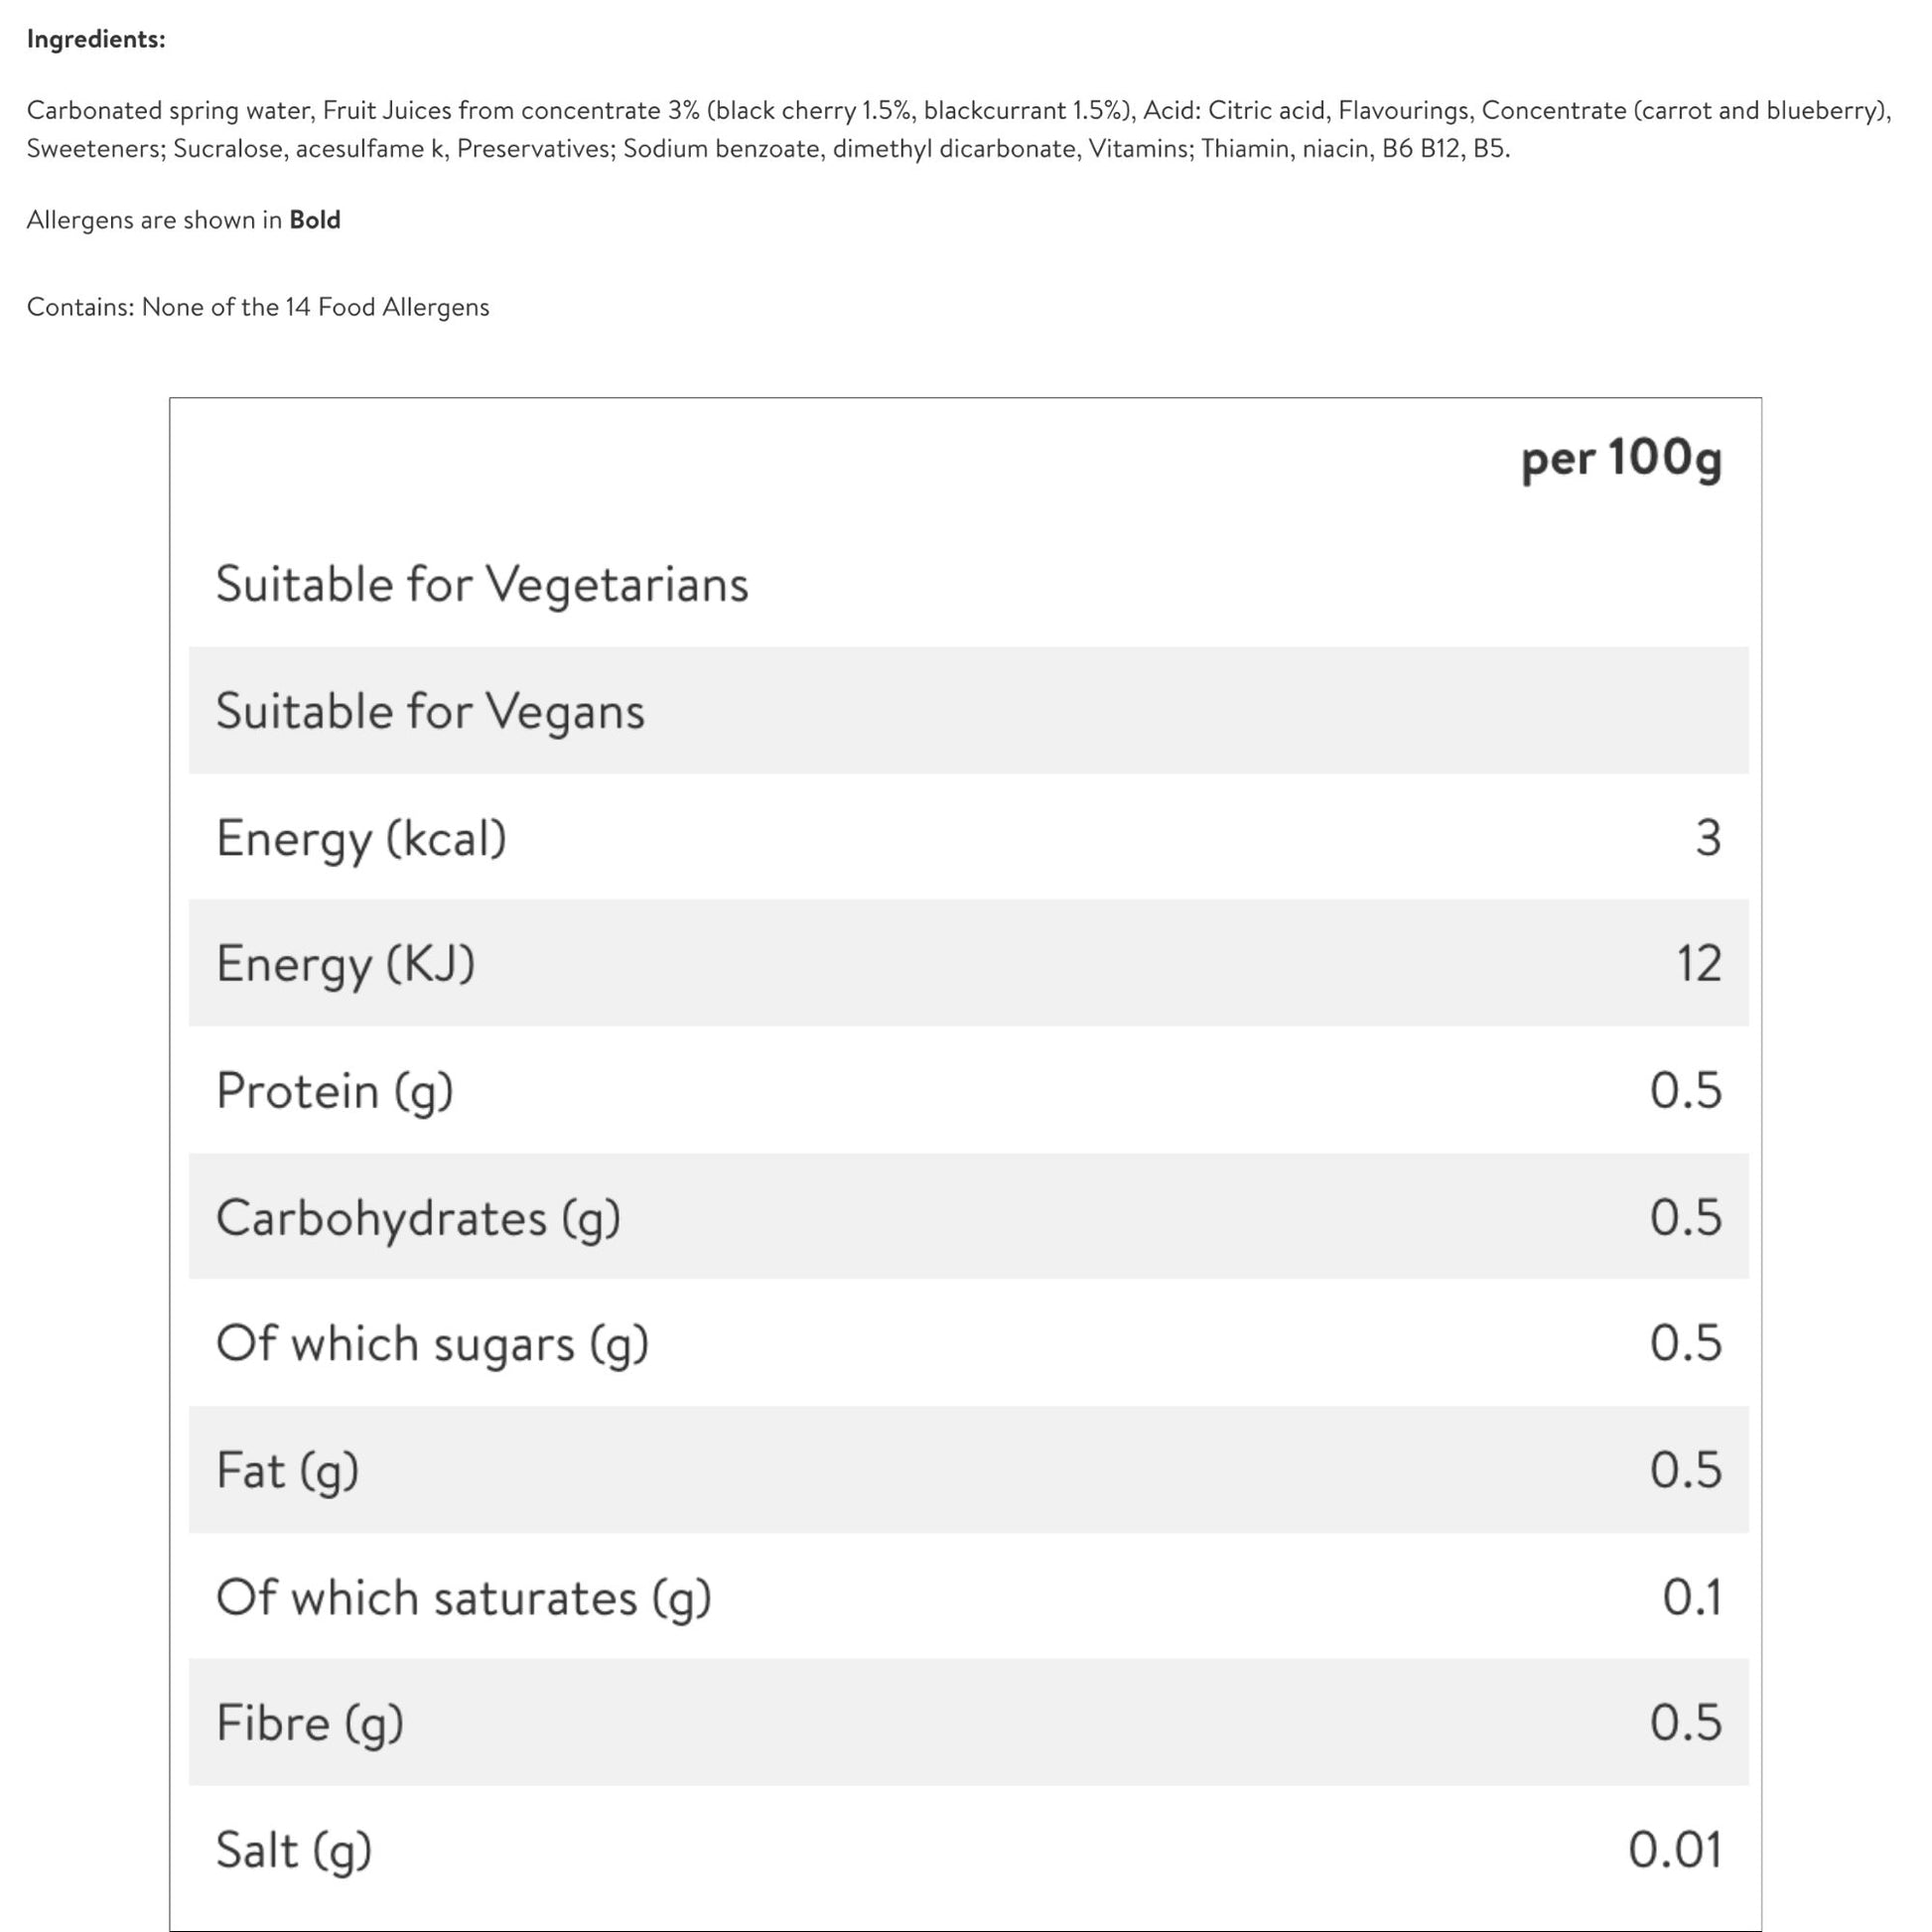Select the Suitable for Vegans row
1932x1932 pixels.
click(x=969, y=710)
